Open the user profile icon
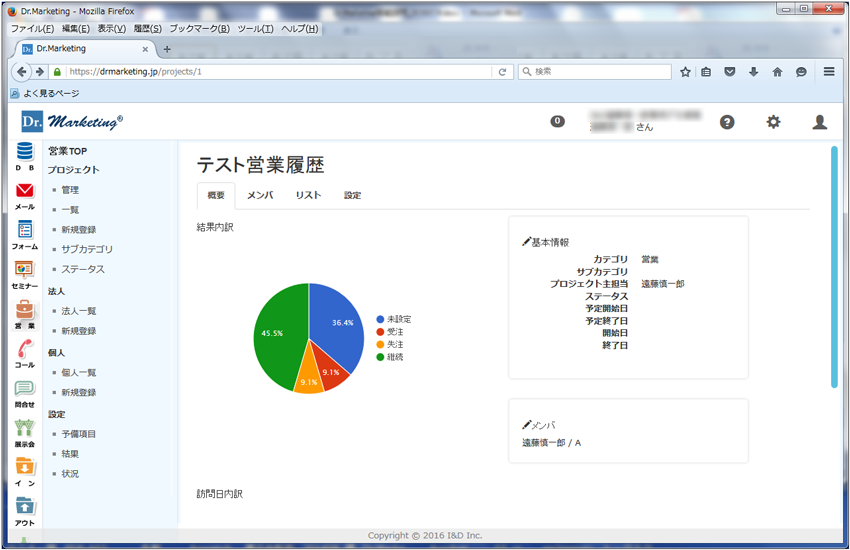850x550 pixels. coord(819,122)
